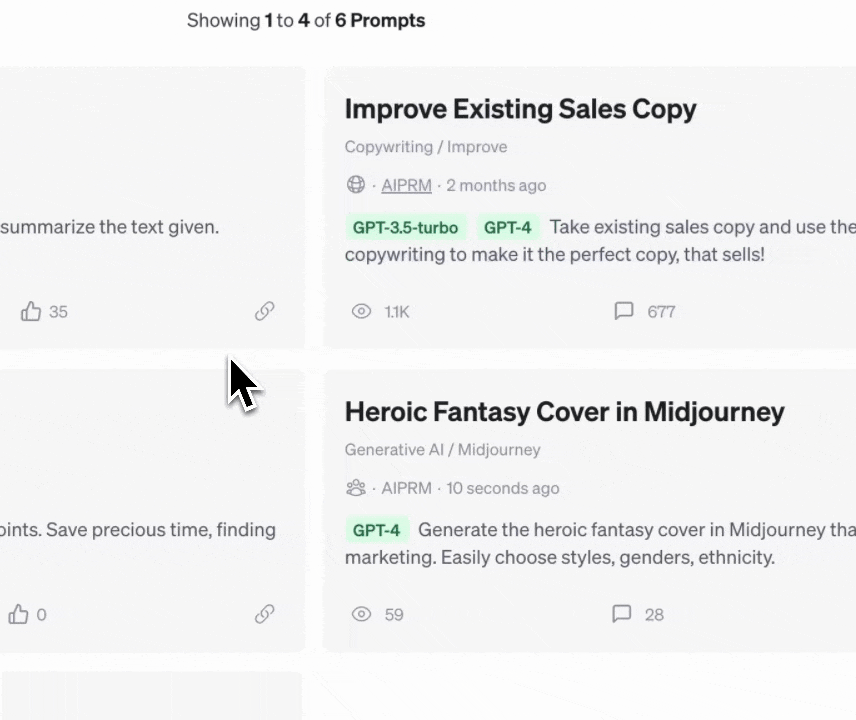
Task: Open the underlined AIPRM author link
Action: 406,185
